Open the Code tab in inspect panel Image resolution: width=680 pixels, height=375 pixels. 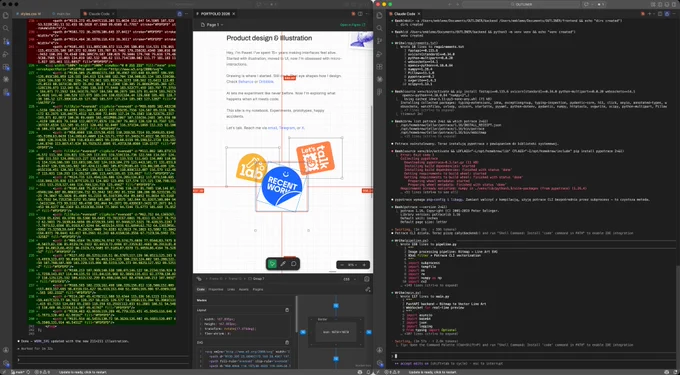201,289
